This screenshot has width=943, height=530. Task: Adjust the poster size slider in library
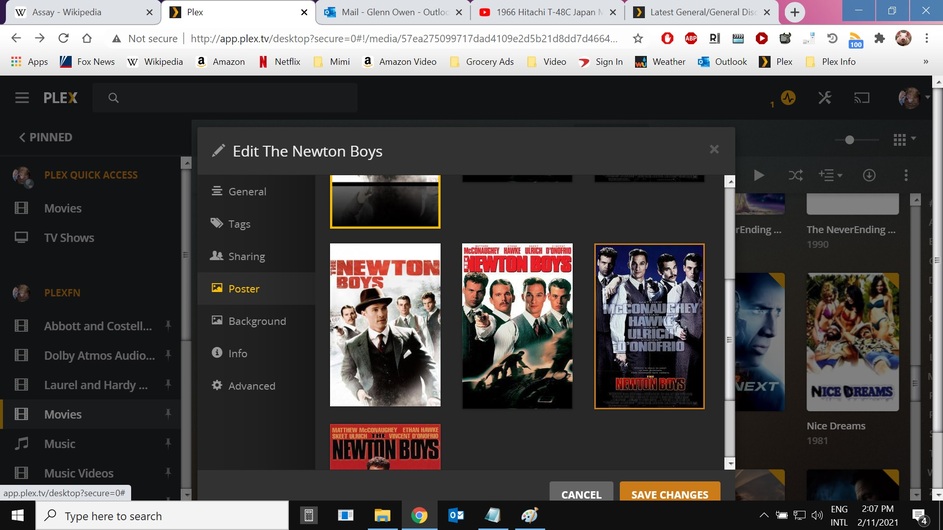click(x=849, y=140)
